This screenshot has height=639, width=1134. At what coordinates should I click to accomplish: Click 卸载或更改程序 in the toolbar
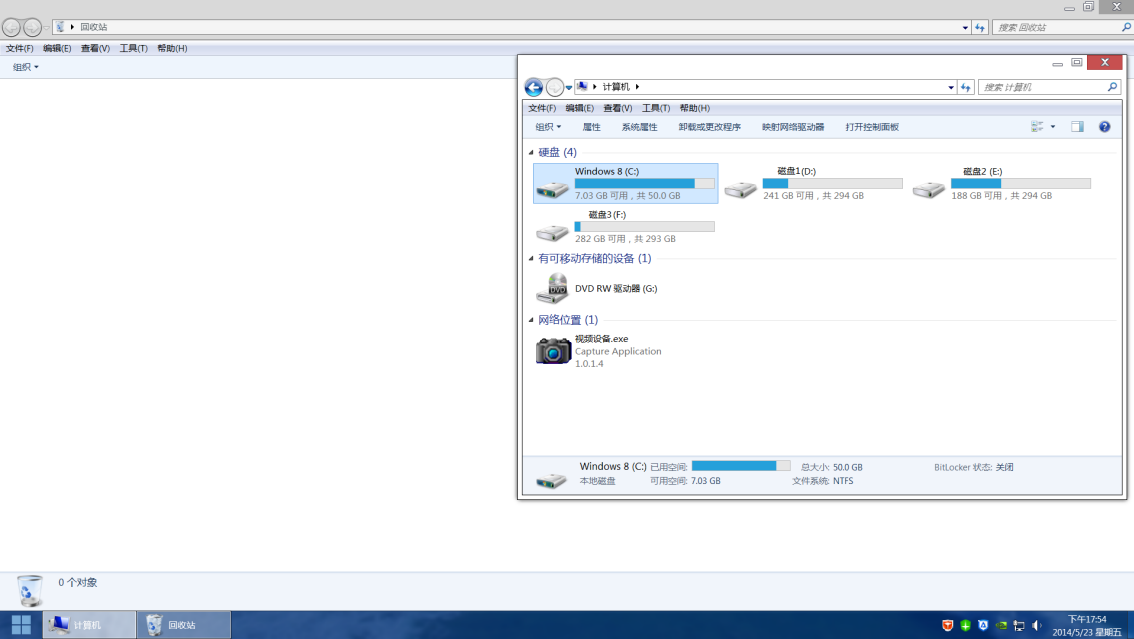(709, 127)
